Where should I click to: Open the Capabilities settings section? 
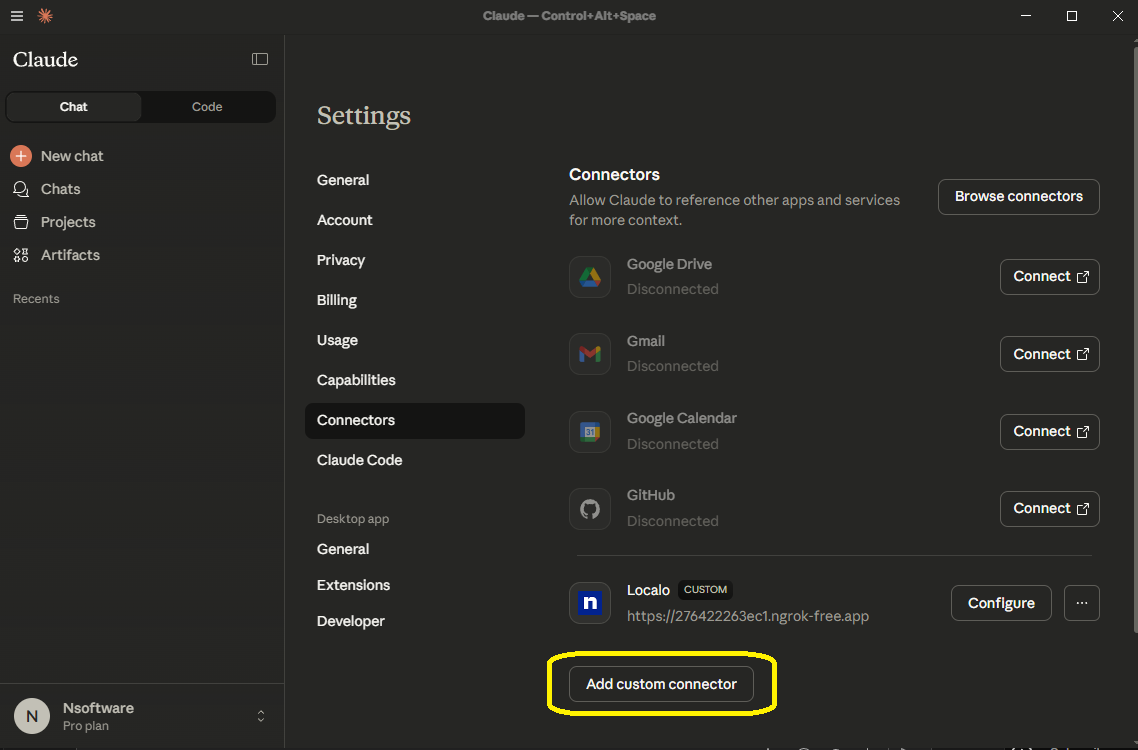click(x=356, y=380)
